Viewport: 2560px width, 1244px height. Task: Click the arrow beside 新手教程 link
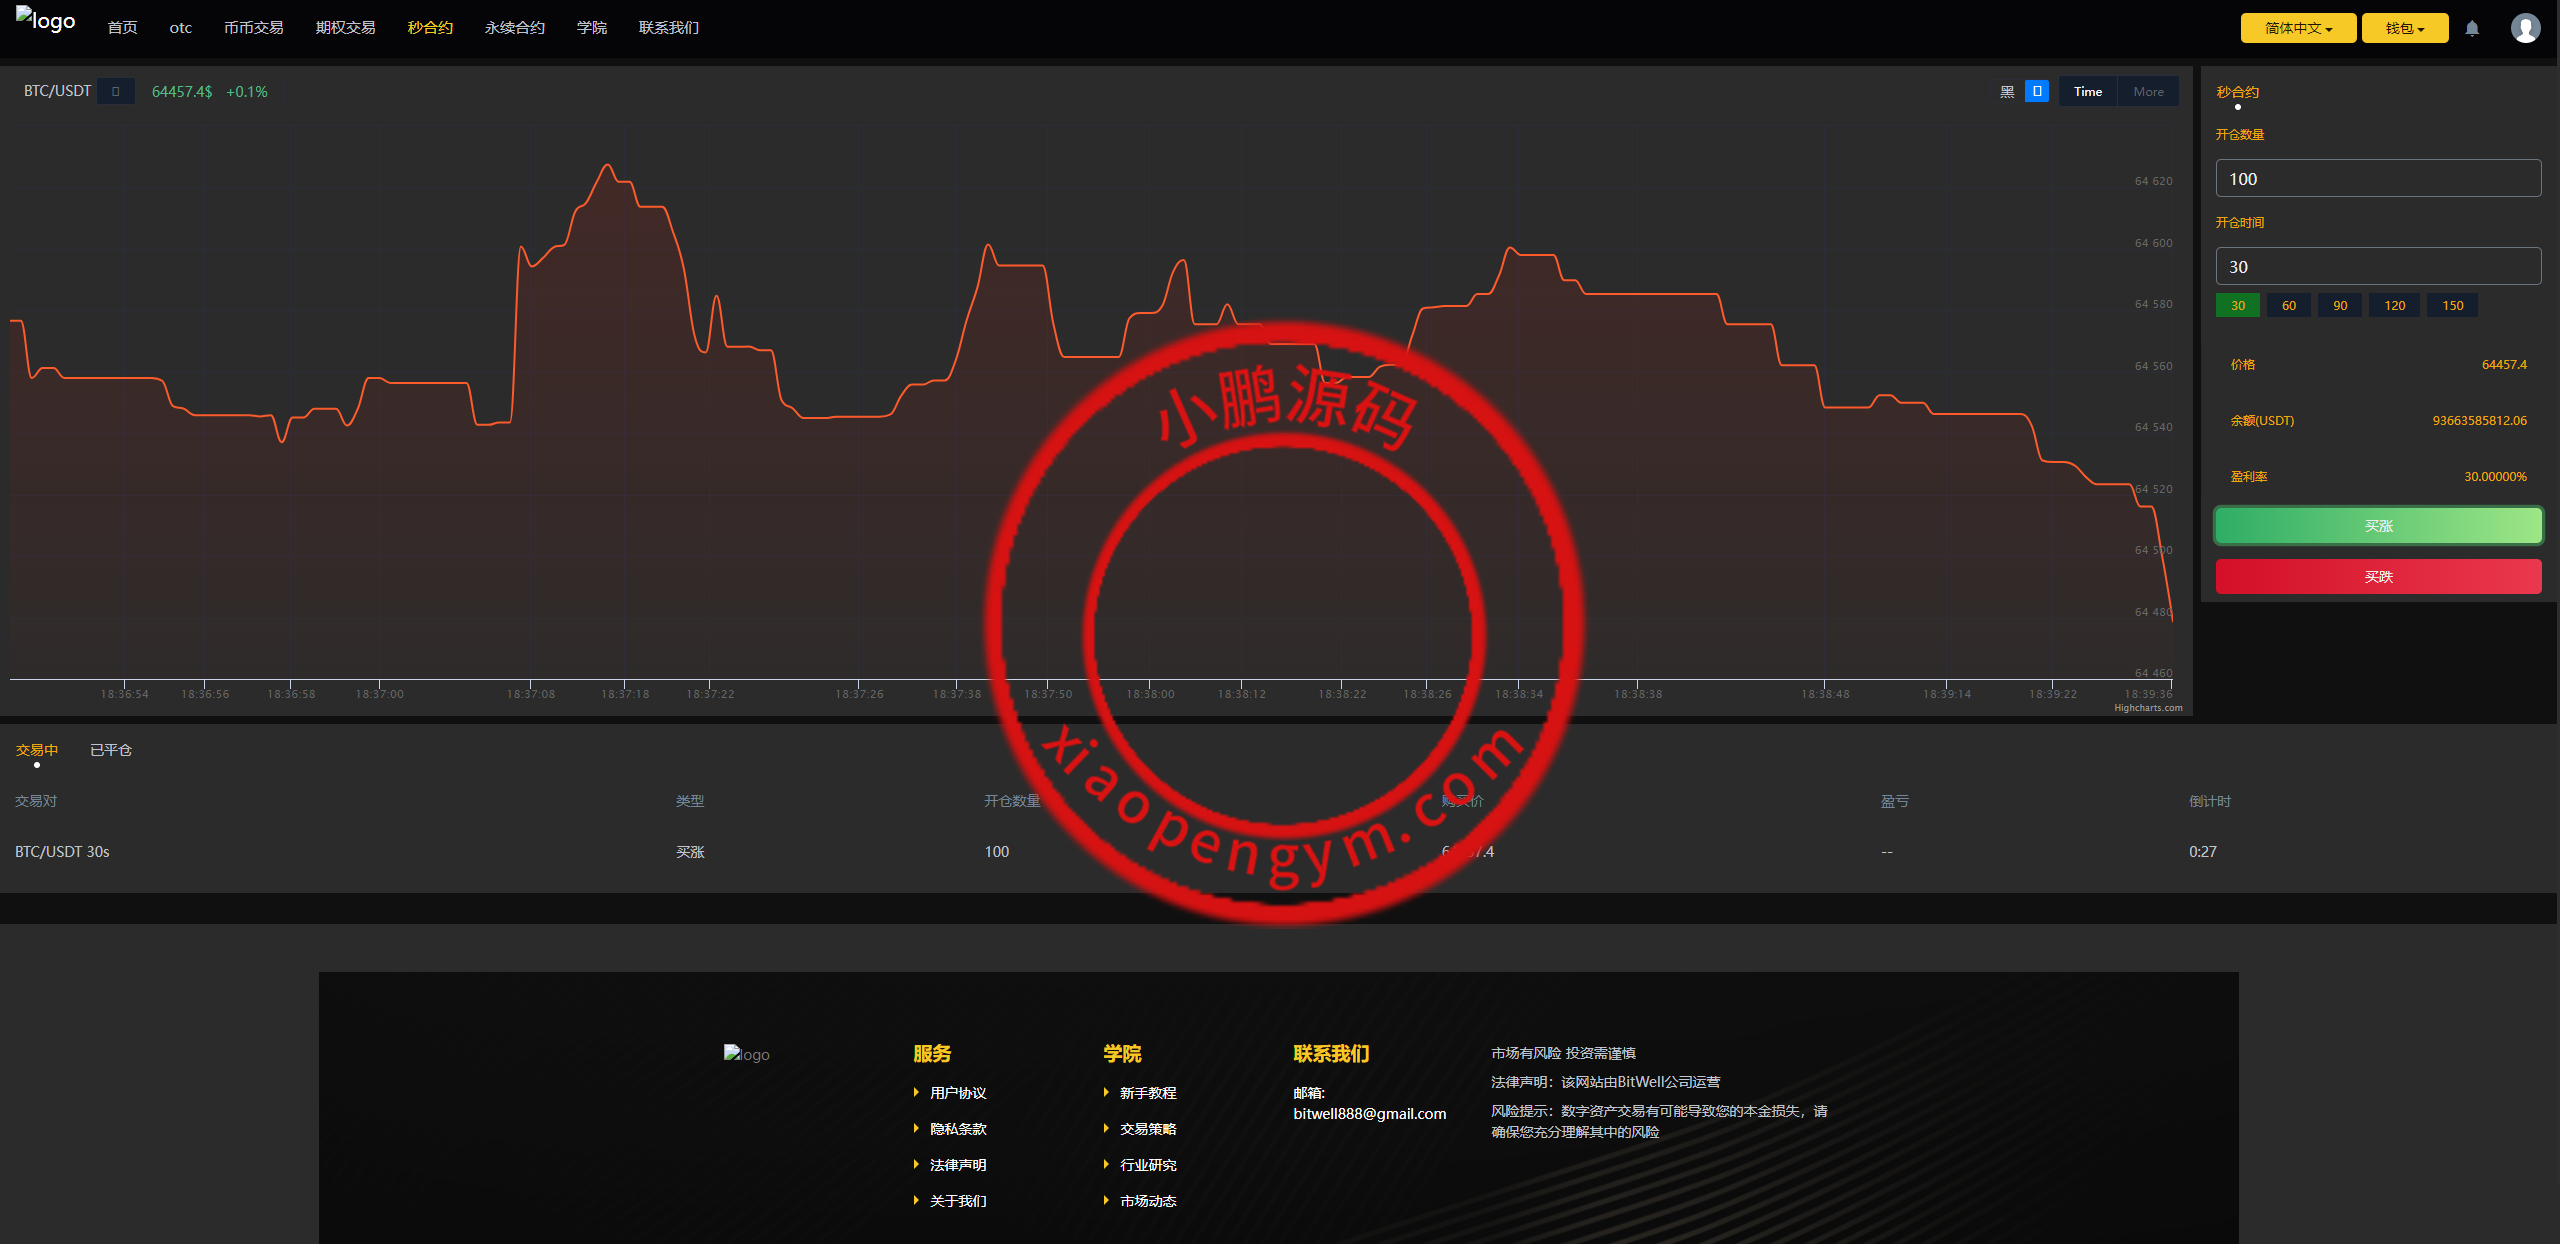[x=1106, y=1092]
